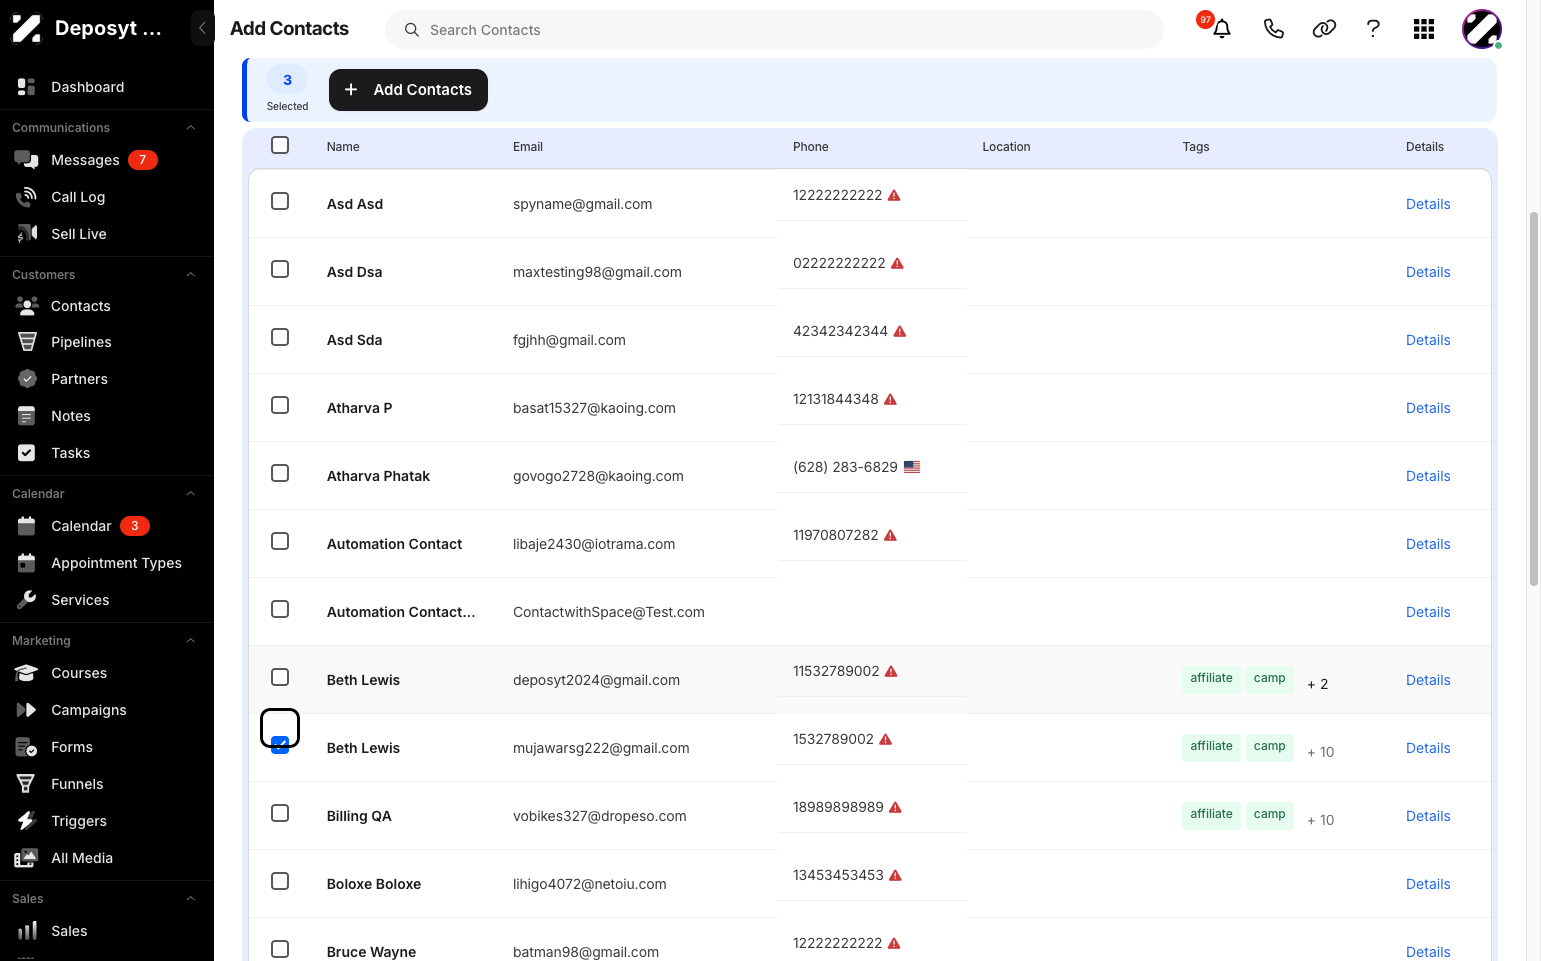
Task: Uncheck Beth Lewis mujawarsg222@gmail.com checkbox
Action: pos(280,744)
